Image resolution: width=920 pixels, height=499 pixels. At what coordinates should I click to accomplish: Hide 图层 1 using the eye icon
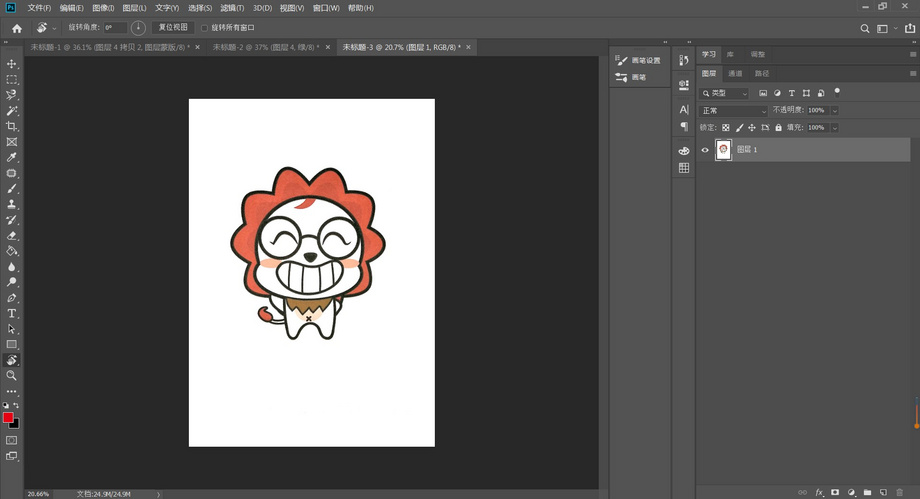pyautogui.click(x=705, y=150)
